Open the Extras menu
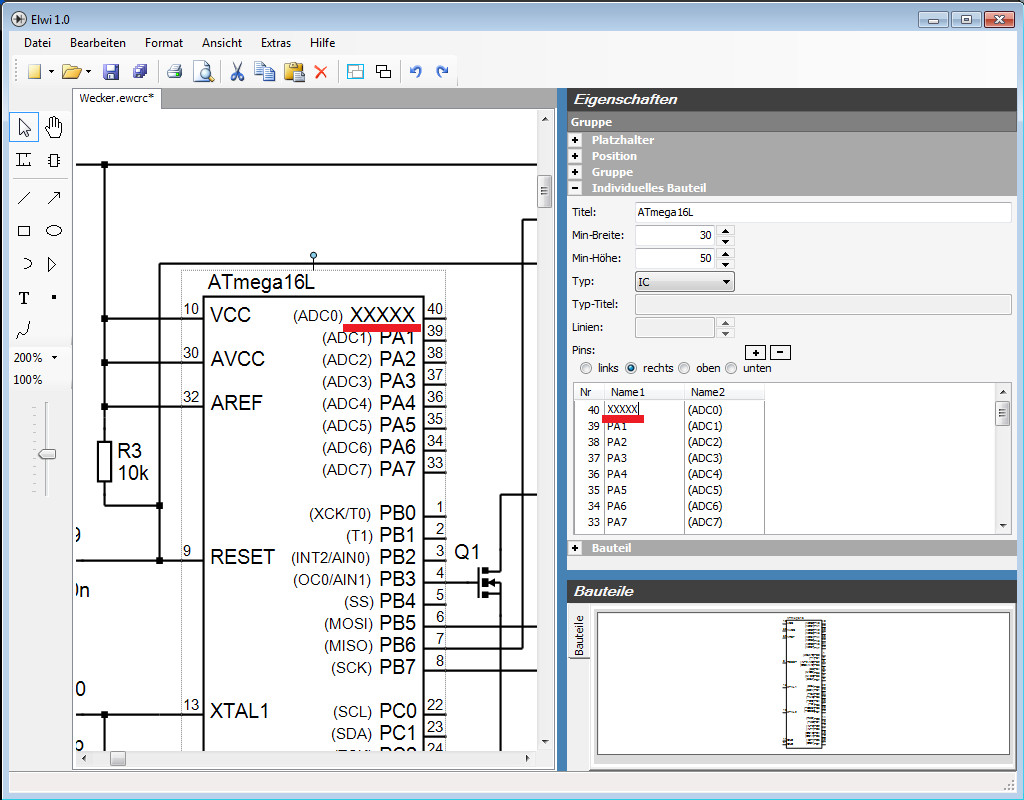The width and height of the screenshot is (1024, 800). click(x=276, y=43)
